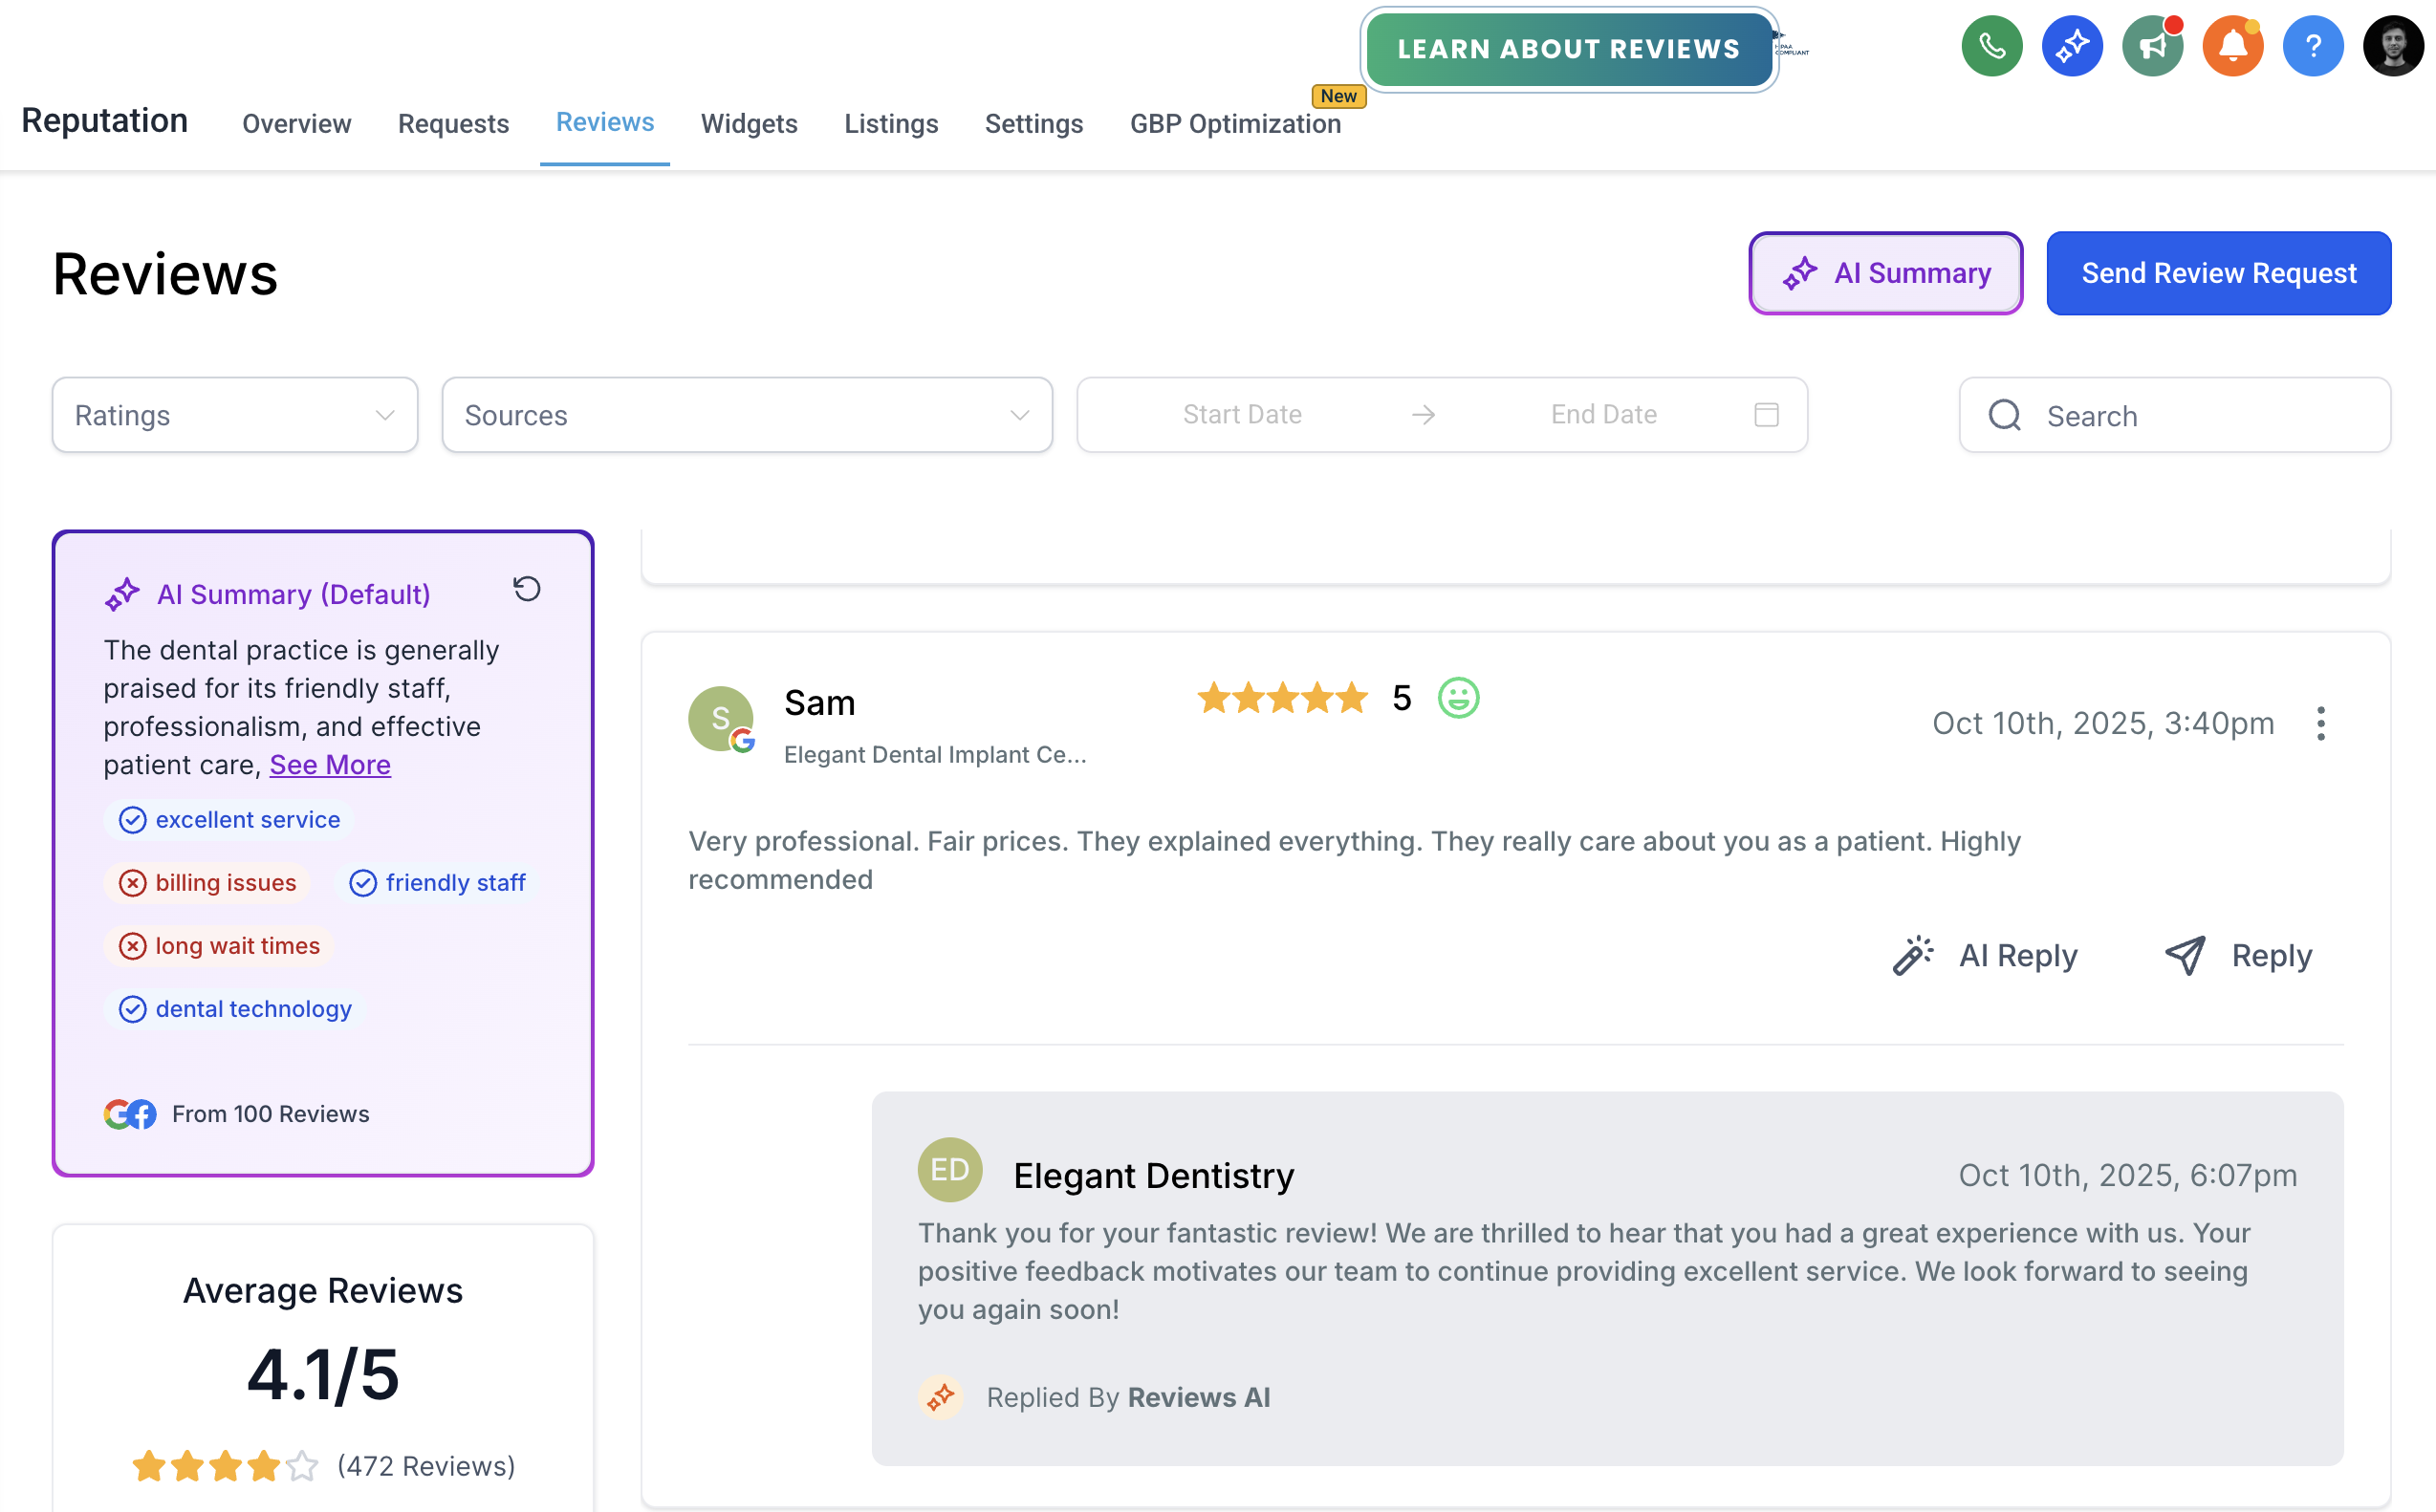Image resolution: width=2436 pixels, height=1512 pixels.
Task: Open the megaphone announcements icon
Action: pos(2152,47)
